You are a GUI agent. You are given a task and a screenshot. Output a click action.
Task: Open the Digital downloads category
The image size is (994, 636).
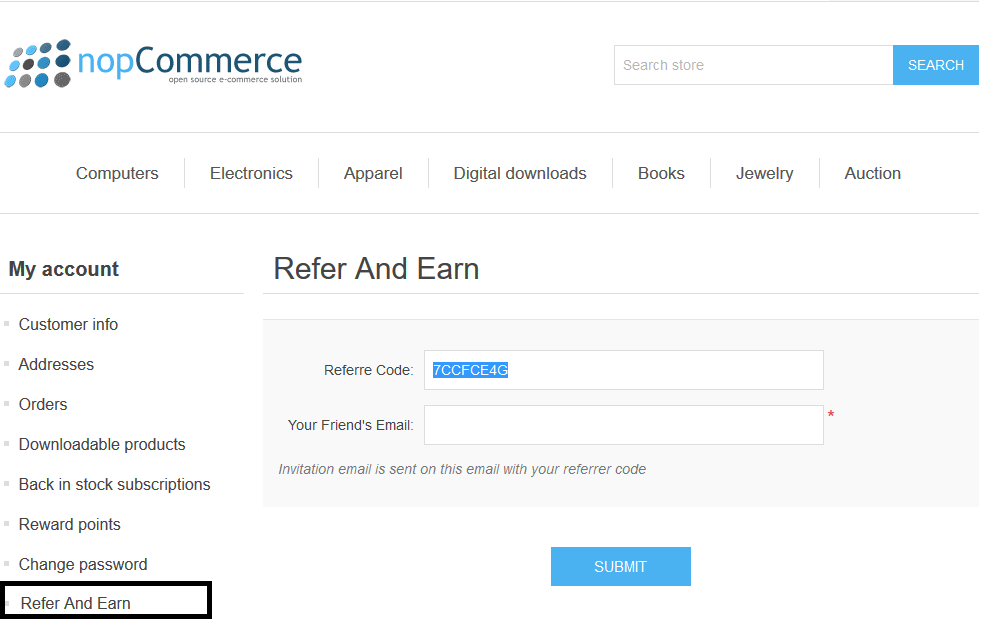pos(520,174)
